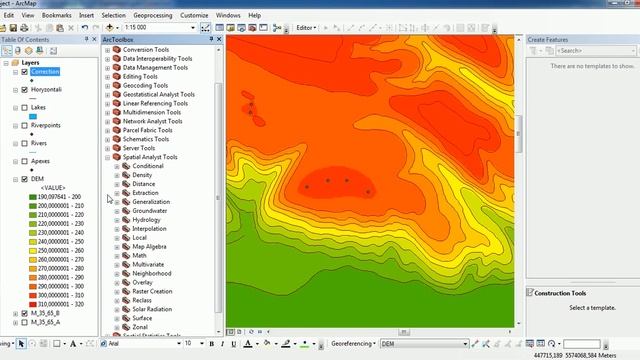This screenshot has height=360, width=640.
Task: Toggle bold text formatting
Action: [211, 344]
